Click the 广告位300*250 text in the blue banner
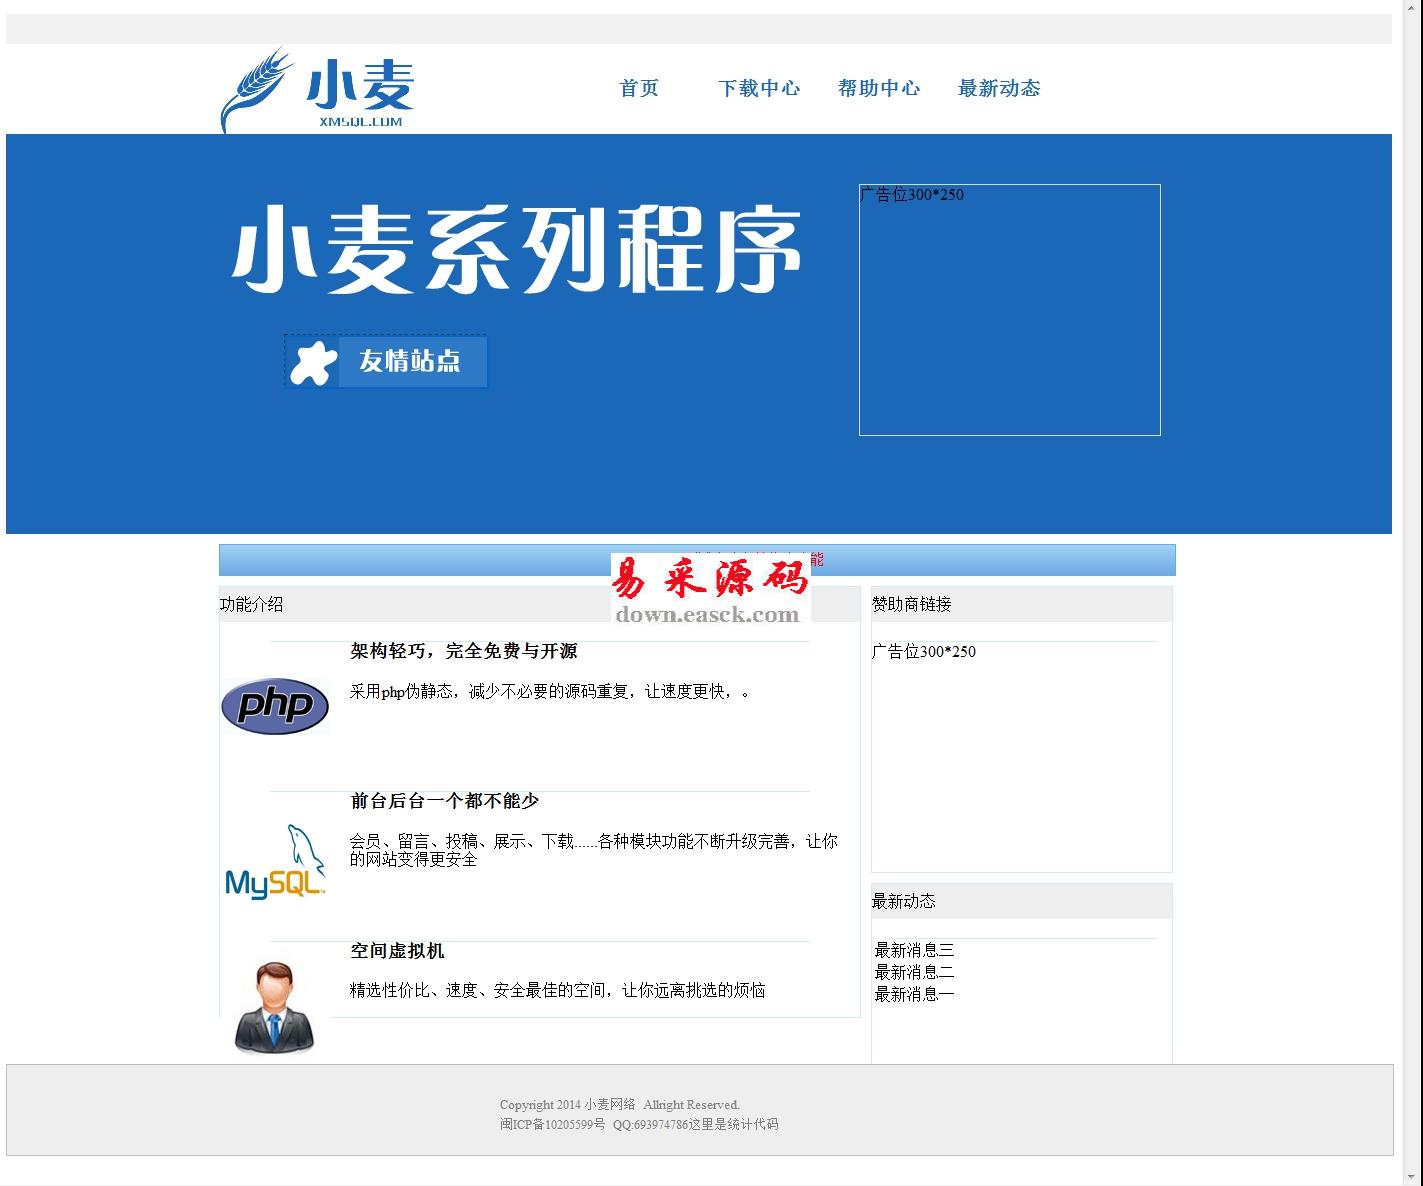1423x1186 pixels. pyautogui.click(x=912, y=194)
